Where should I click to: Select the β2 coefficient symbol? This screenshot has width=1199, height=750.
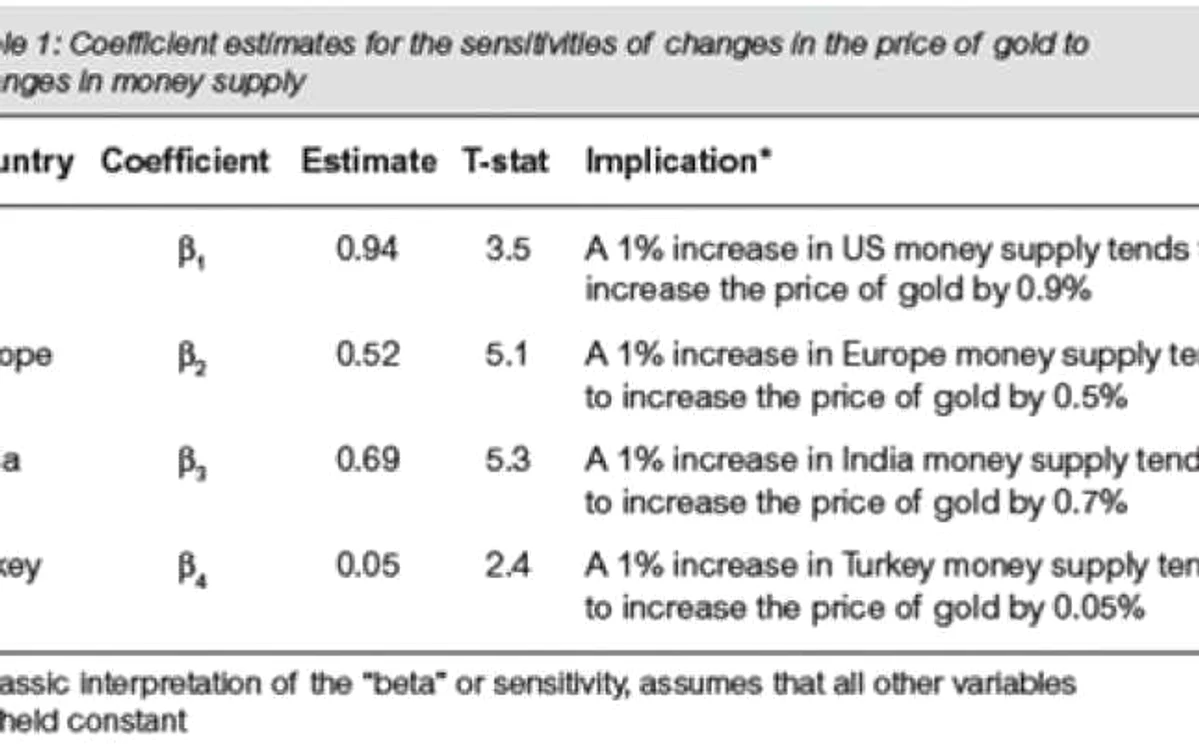191,357
